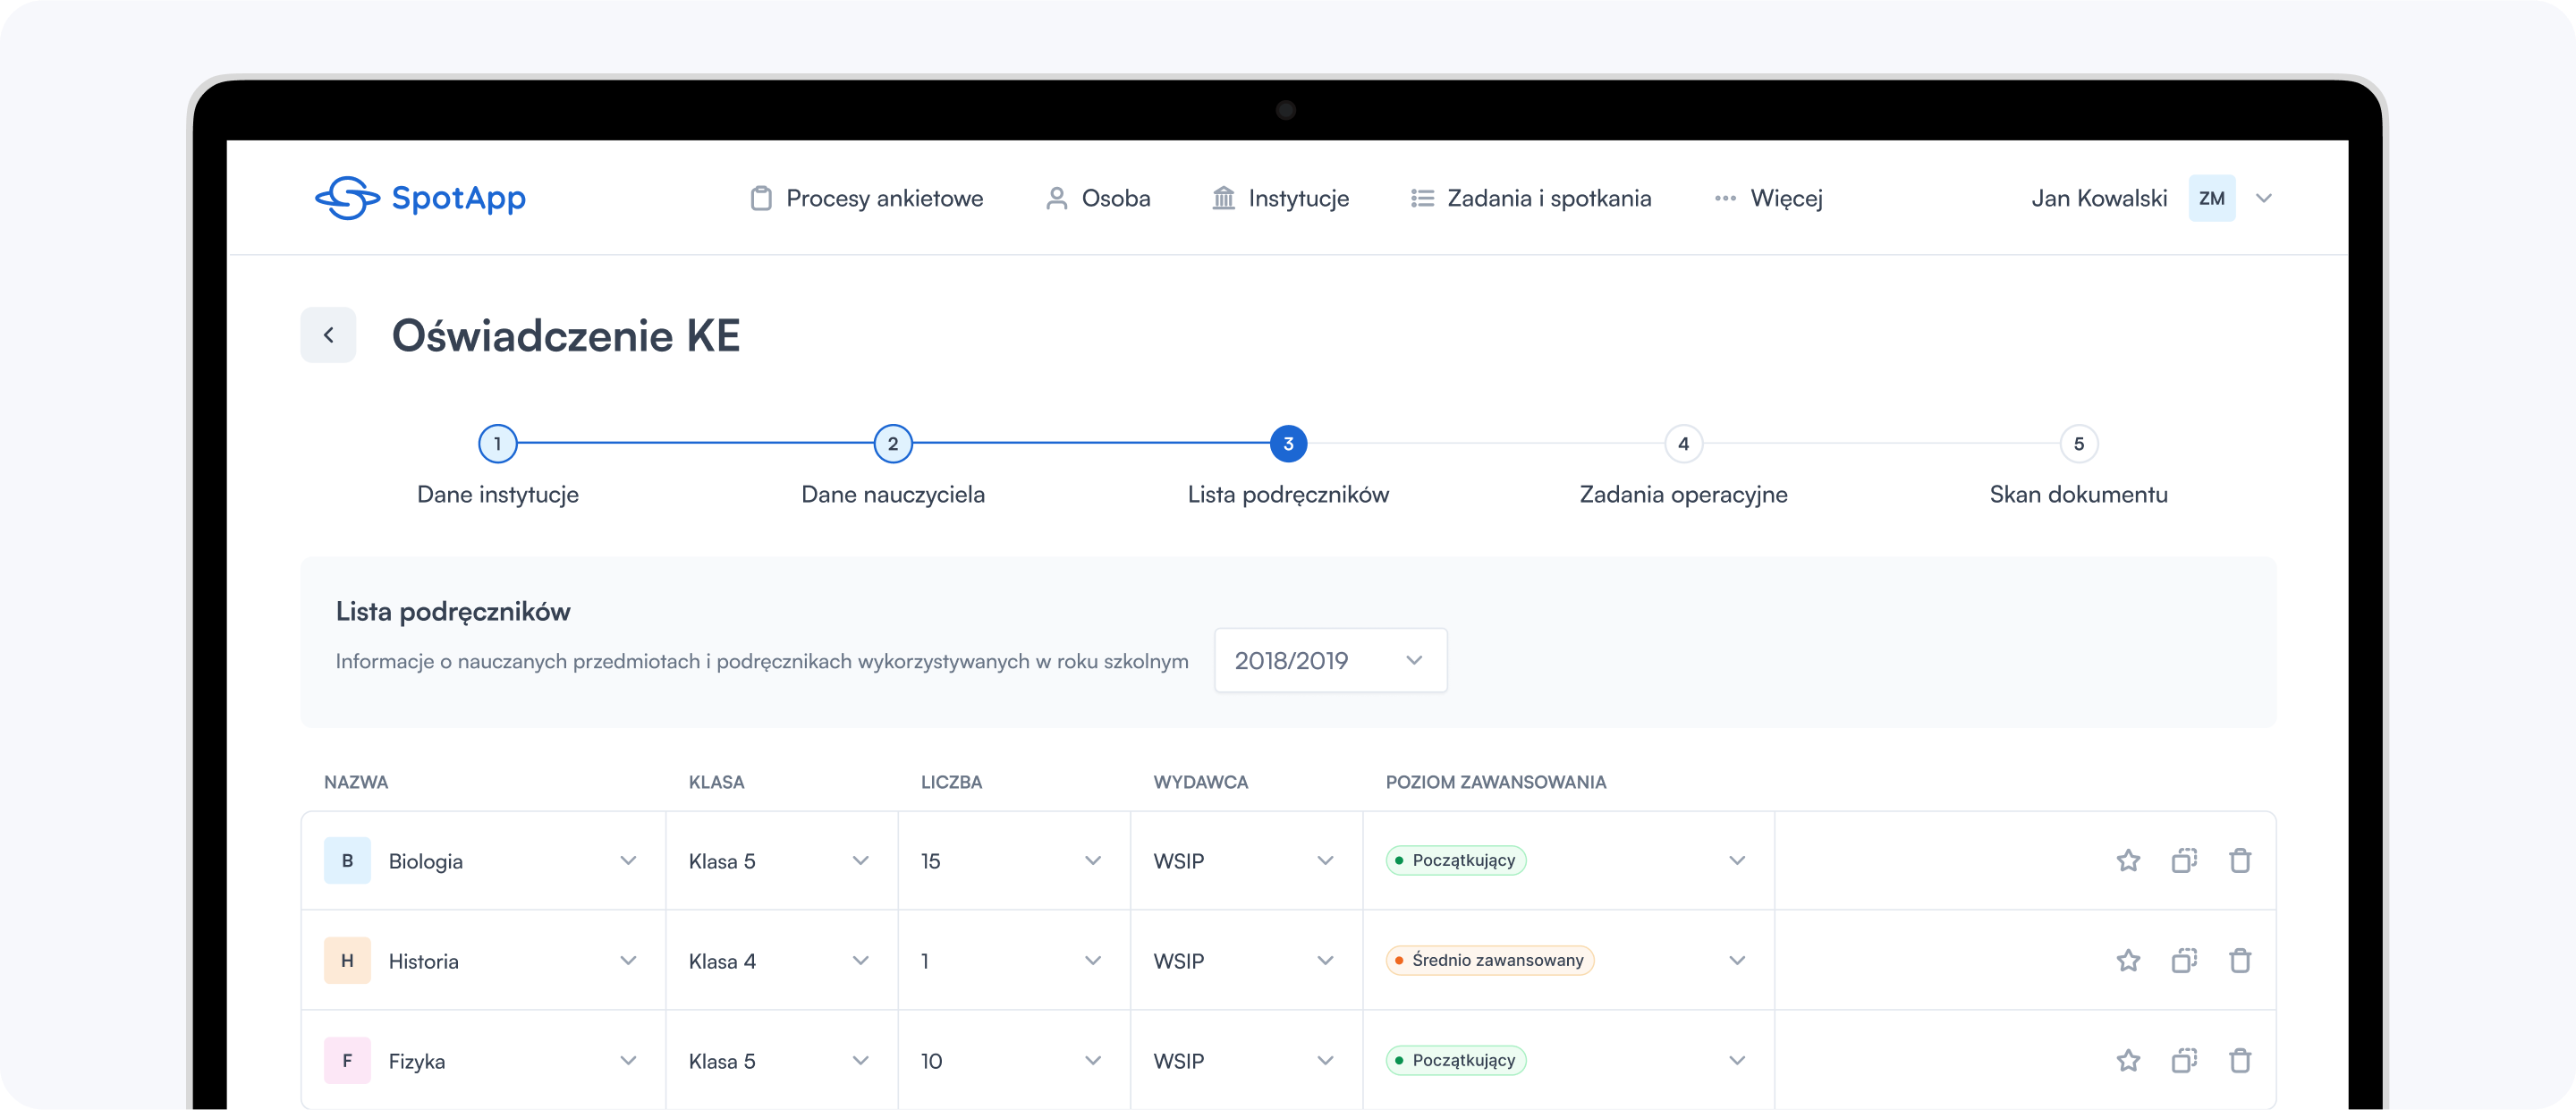The width and height of the screenshot is (2576, 1110).
Task: Open Klasa 5 dropdown in Biologia row
Action: [x=782, y=861]
